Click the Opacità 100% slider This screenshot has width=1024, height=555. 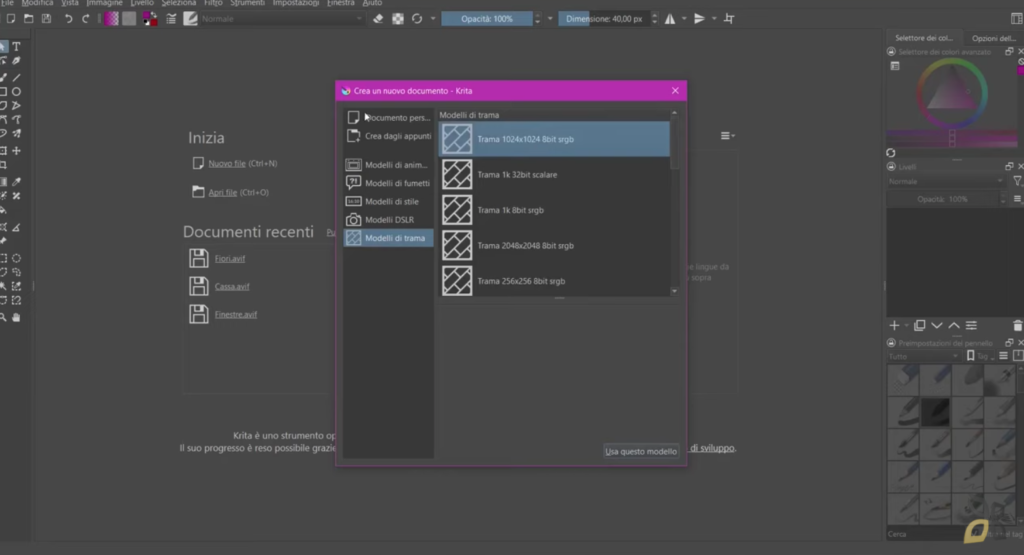click(487, 19)
